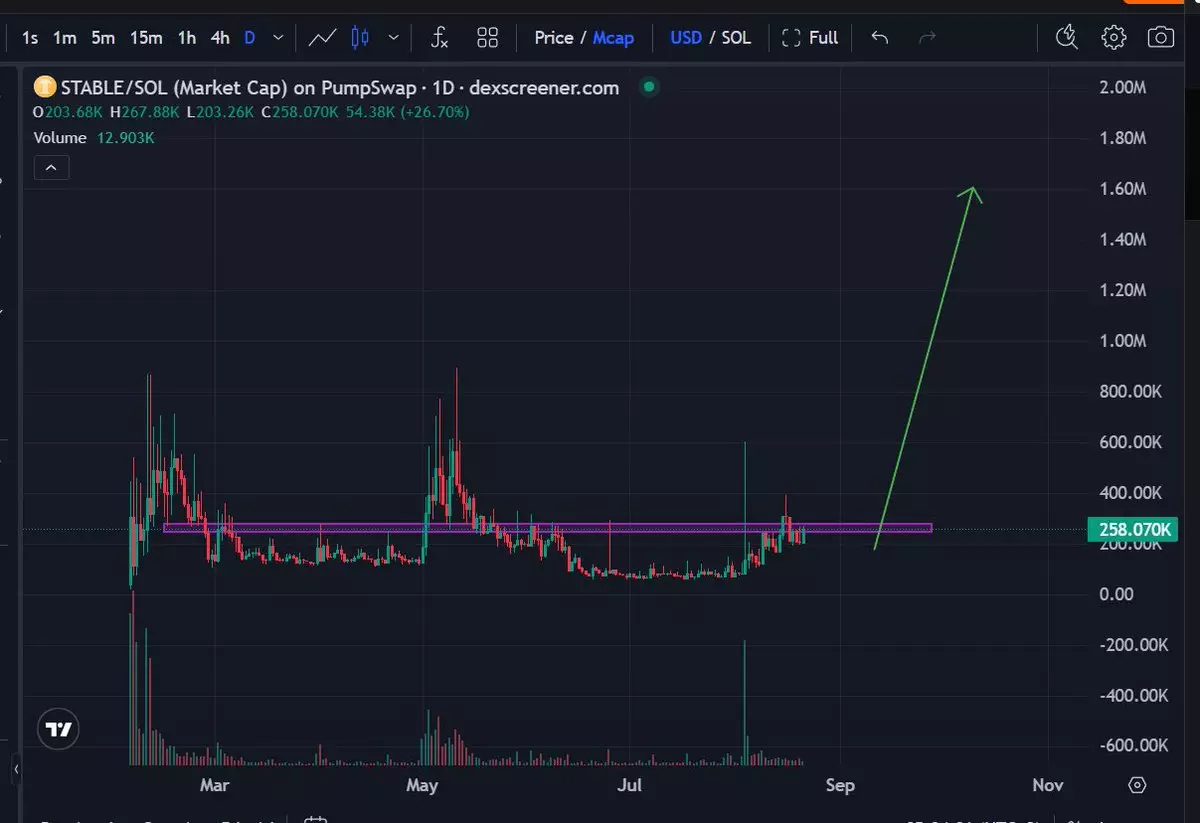Switch to line chart style icon

point(322,38)
